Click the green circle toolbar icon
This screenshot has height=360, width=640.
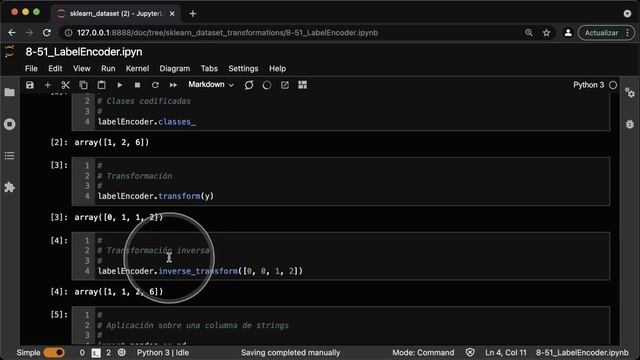[267, 85]
